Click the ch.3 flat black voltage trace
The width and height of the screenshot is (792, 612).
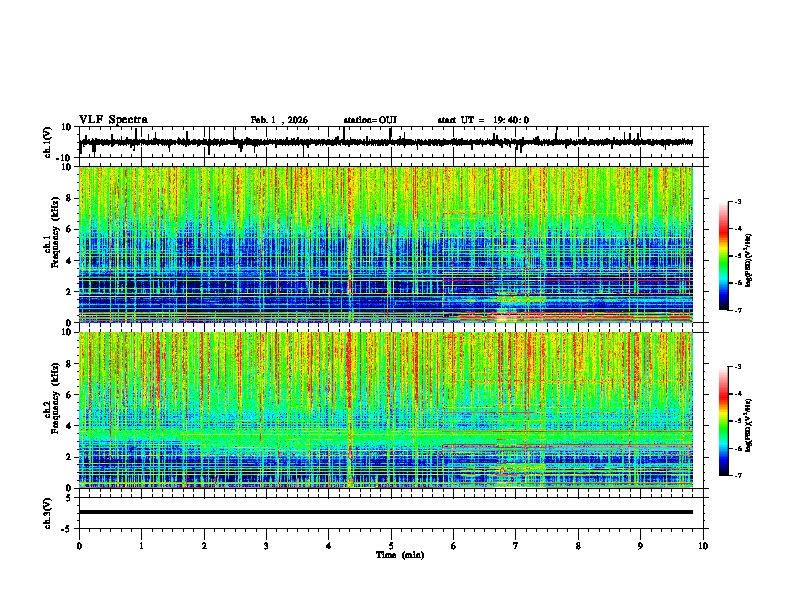point(386,512)
